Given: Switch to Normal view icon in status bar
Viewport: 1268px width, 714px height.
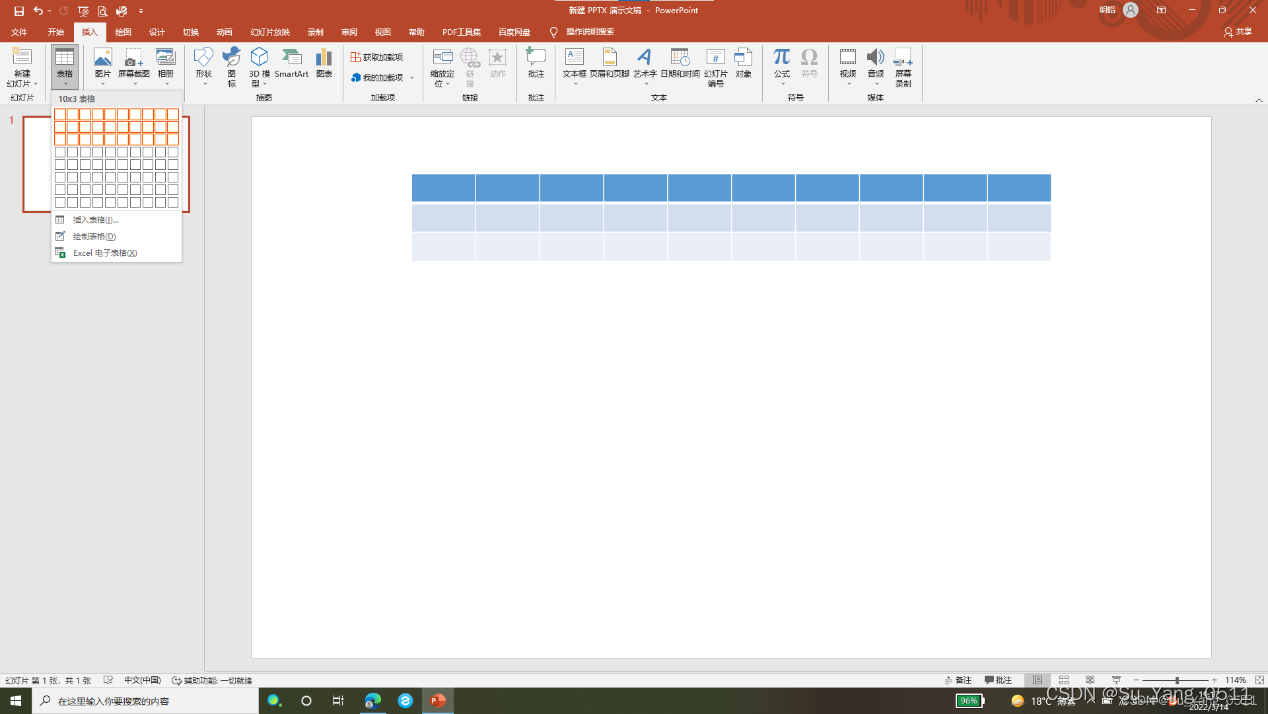Looking at the screenshot, I should [x=1038, y=680].
